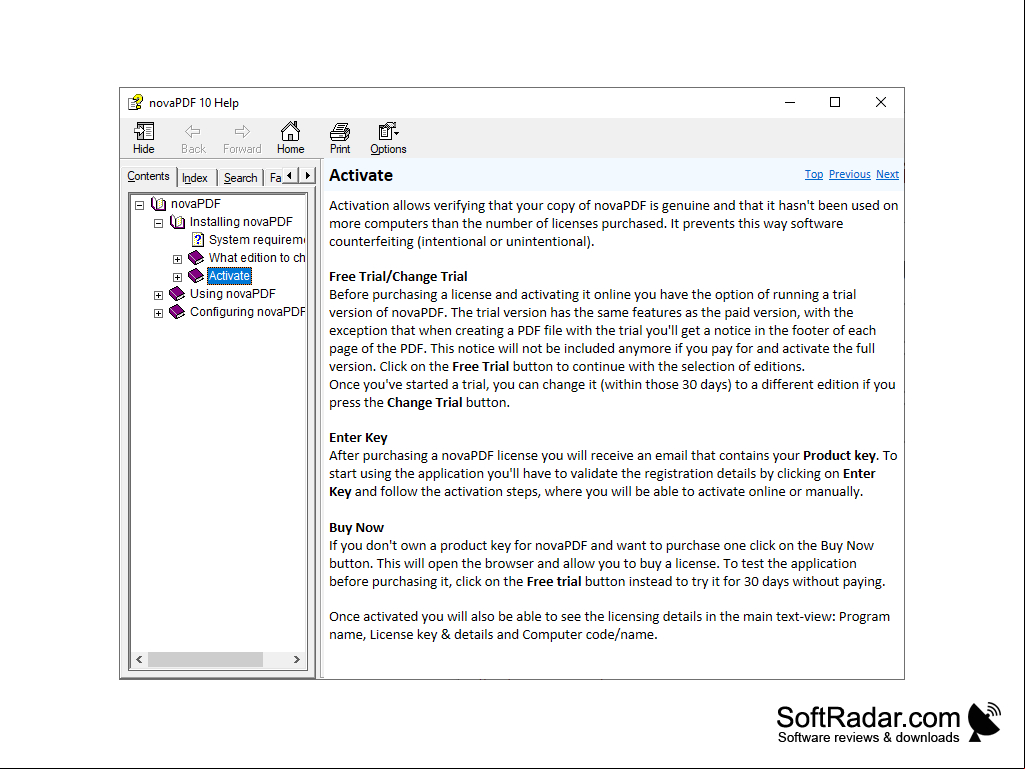Viewport: 1025px width, 769px height.
Task: Switch to the Index tab
Action: 195,178
